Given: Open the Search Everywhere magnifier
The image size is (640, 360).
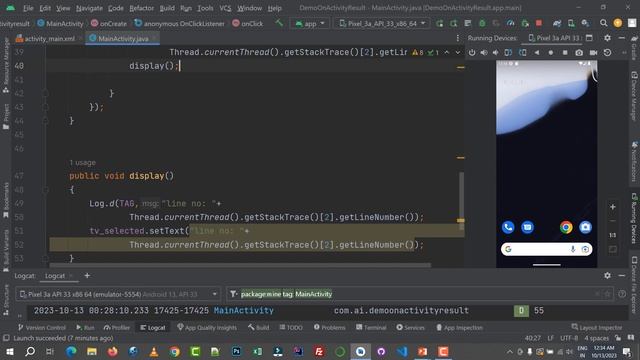Looking at the screenshot, I should (x=603, y=23).
